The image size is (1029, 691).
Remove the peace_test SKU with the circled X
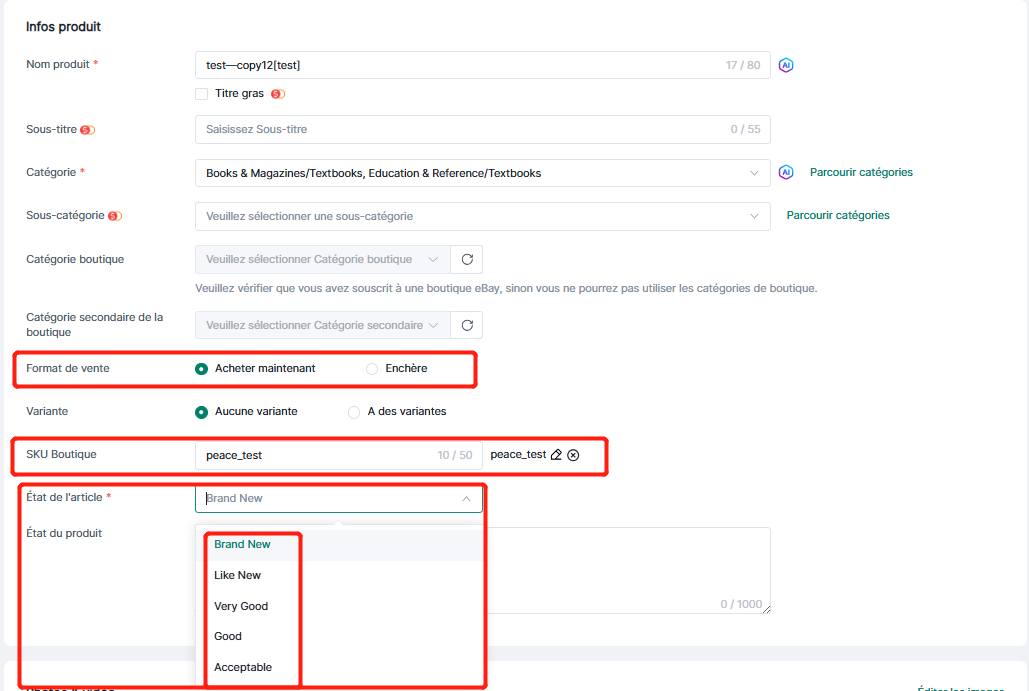pos(573,455)
